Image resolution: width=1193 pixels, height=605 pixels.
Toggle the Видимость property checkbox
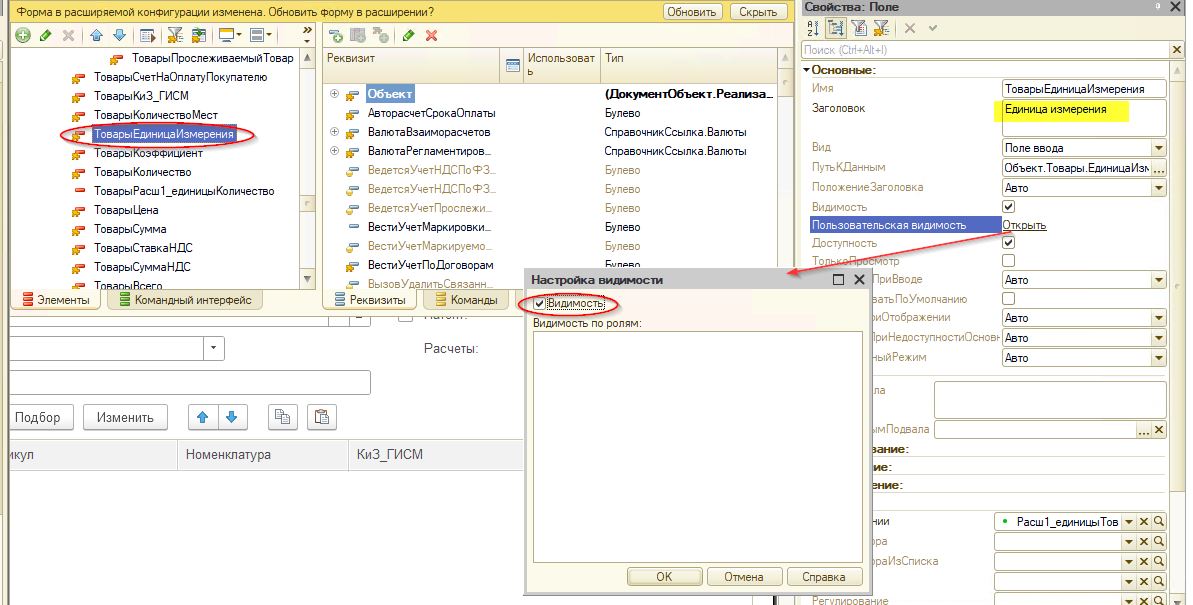click(1009, 207)
